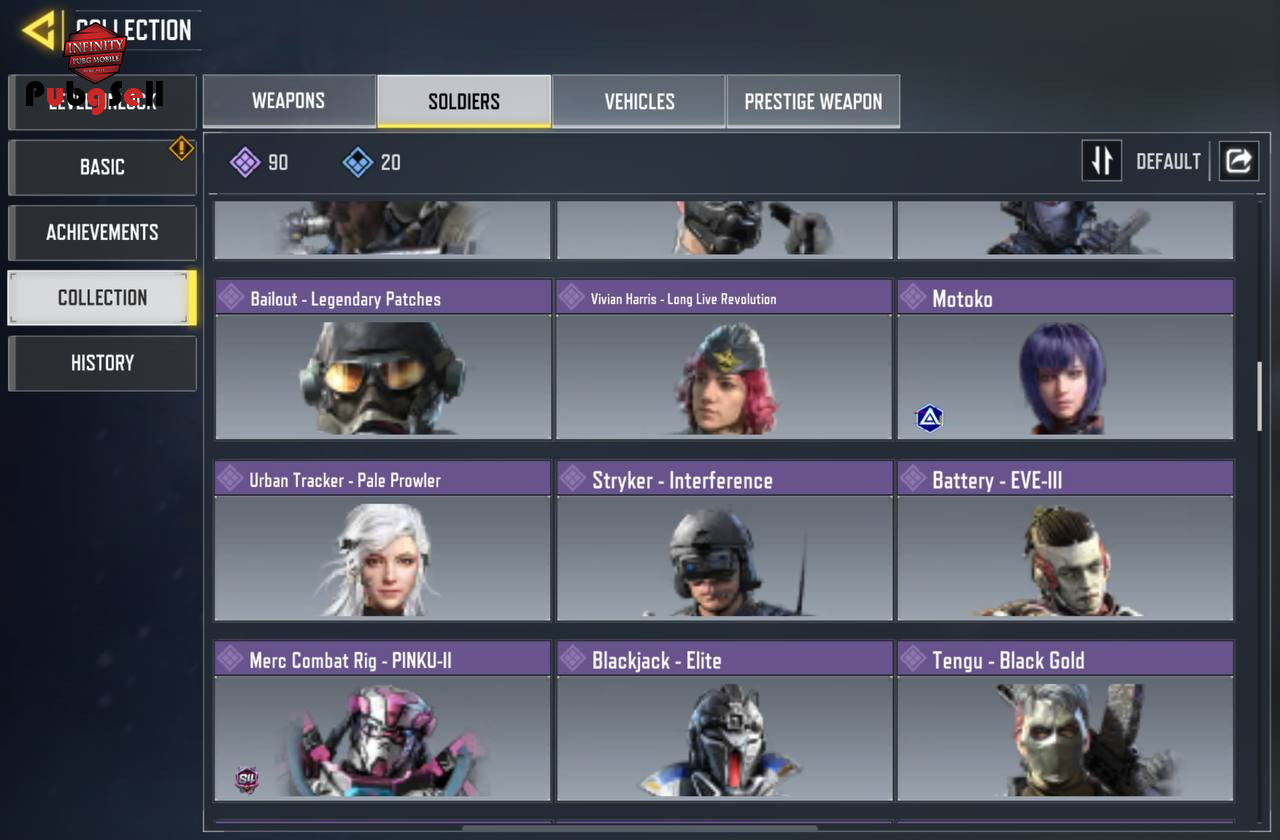The height and width of the screenshot is (840, 1280).
Task: Select the Tengu - Black Gold soldier
Action: (1065, 721)
